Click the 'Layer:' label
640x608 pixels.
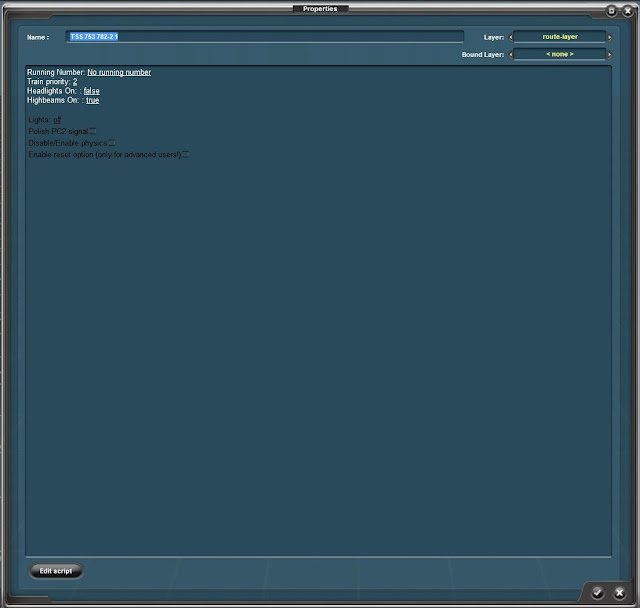click(494, 37)
